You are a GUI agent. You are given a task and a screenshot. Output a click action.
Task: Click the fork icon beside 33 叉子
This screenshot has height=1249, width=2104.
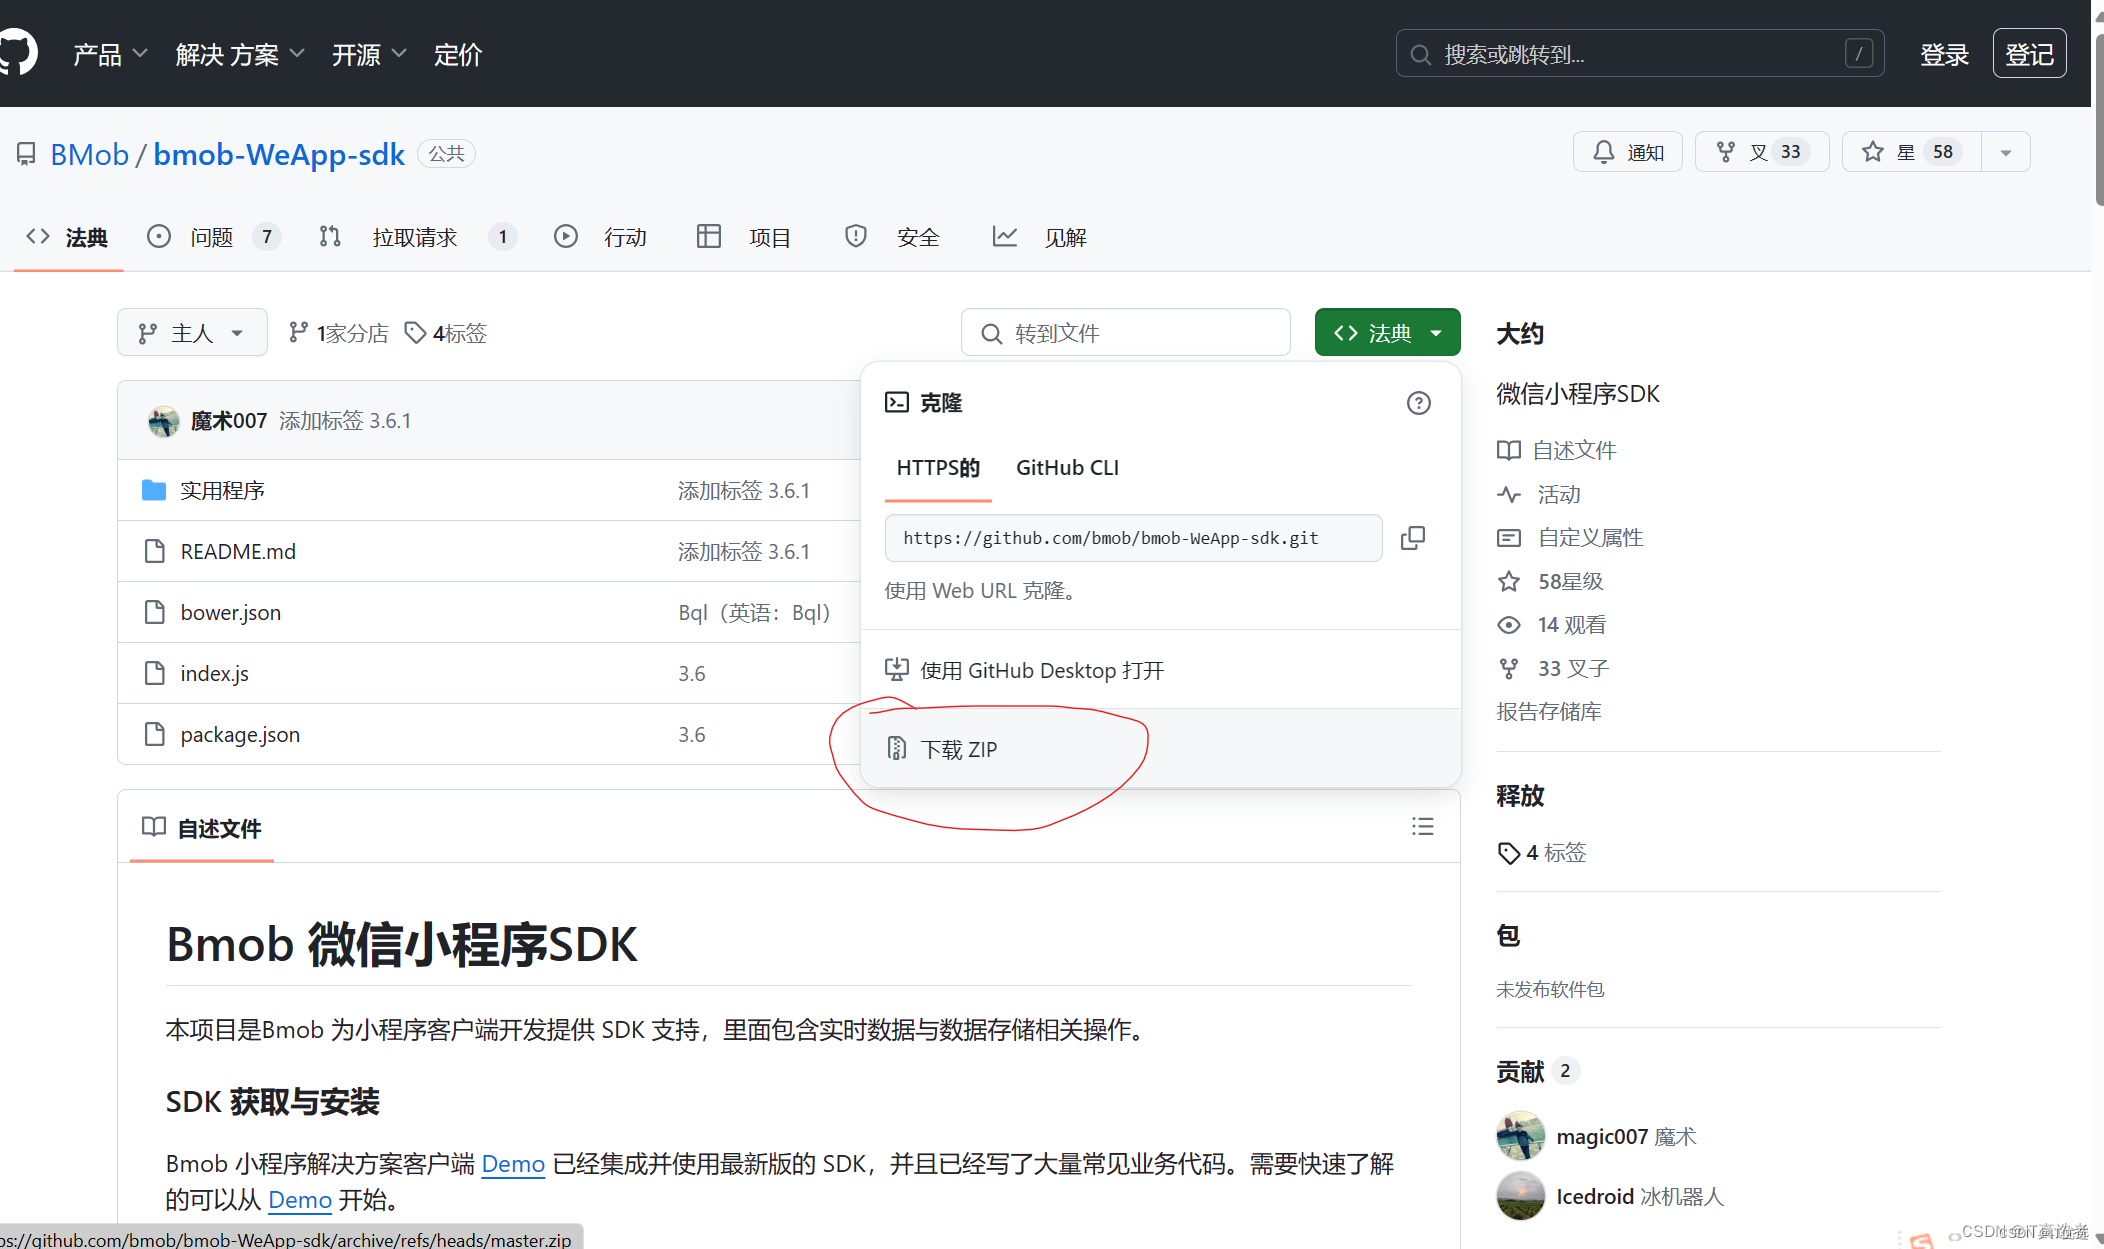pyautogui.click(x=1509, y=668)
